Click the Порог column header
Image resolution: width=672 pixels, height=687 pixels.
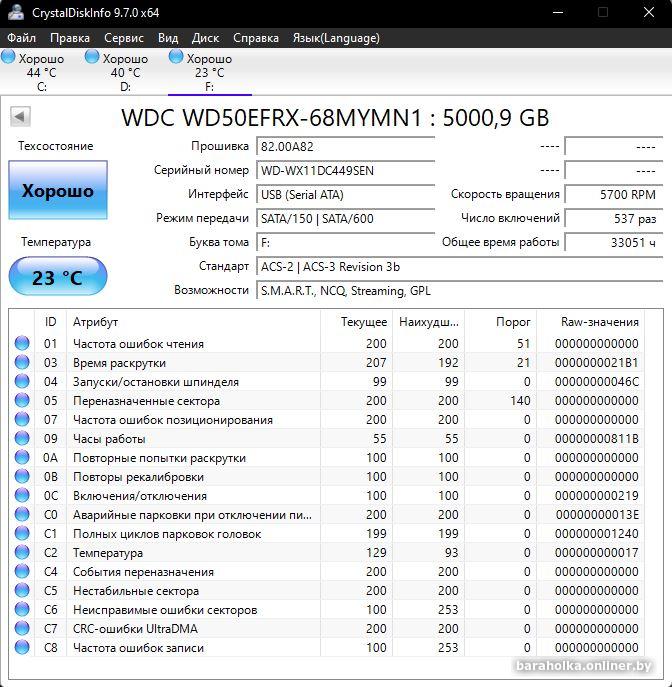pyautogui.click(x=500, y=322)
